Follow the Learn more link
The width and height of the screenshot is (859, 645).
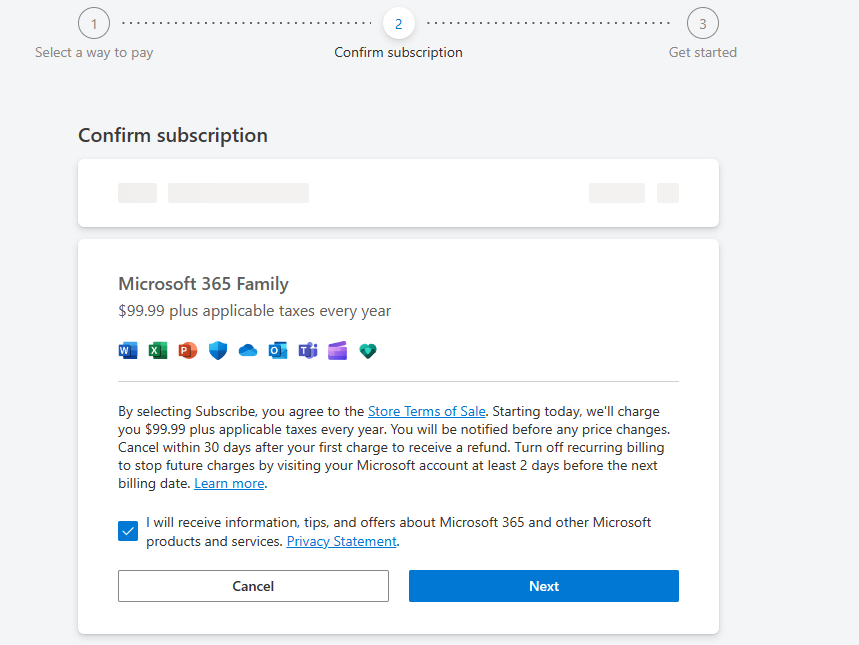click(230, 483)
